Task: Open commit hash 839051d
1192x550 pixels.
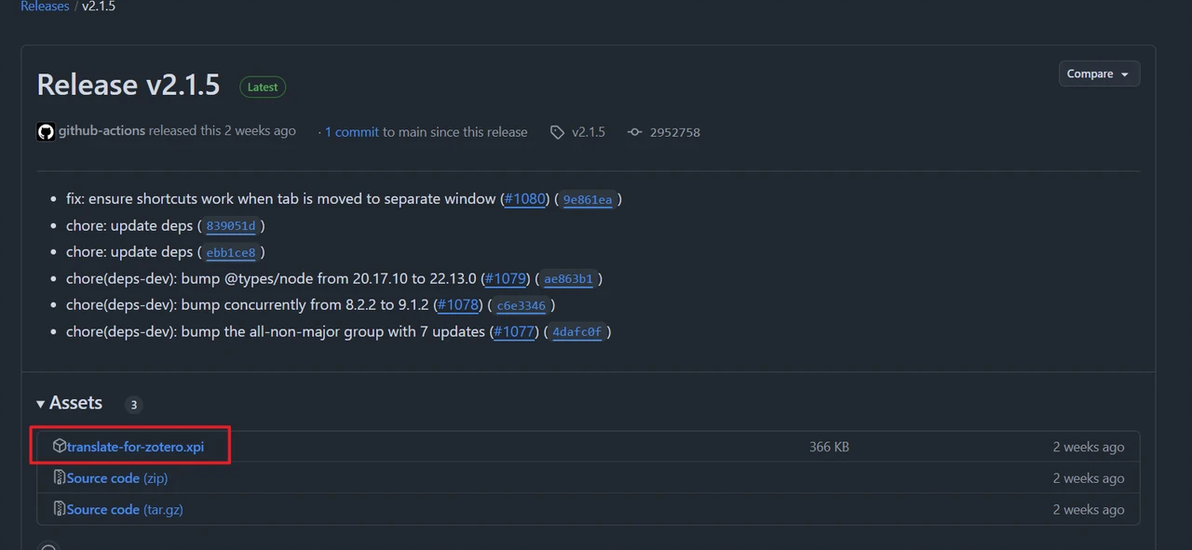Action: pos(230,226)
